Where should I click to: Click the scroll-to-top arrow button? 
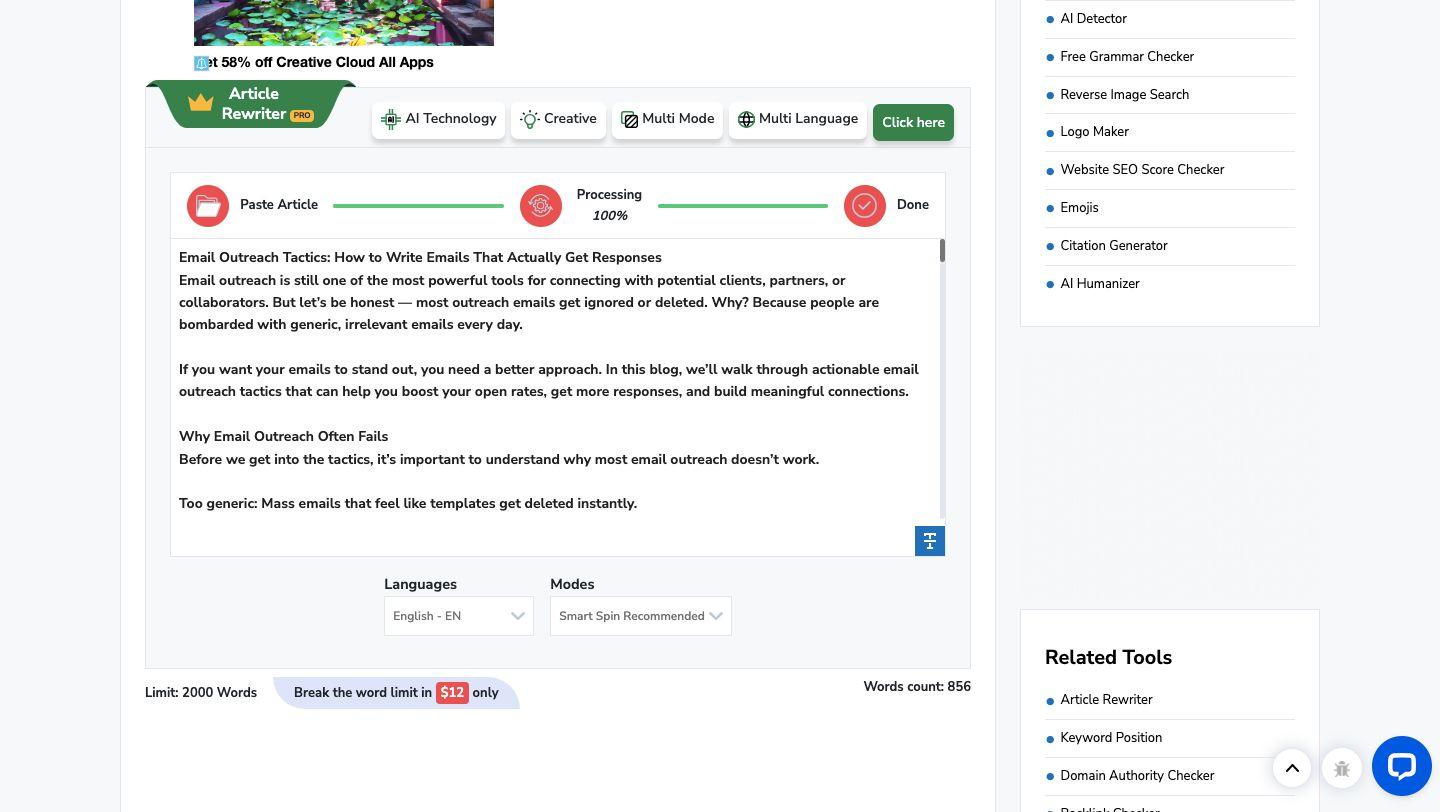[1292, 768]
